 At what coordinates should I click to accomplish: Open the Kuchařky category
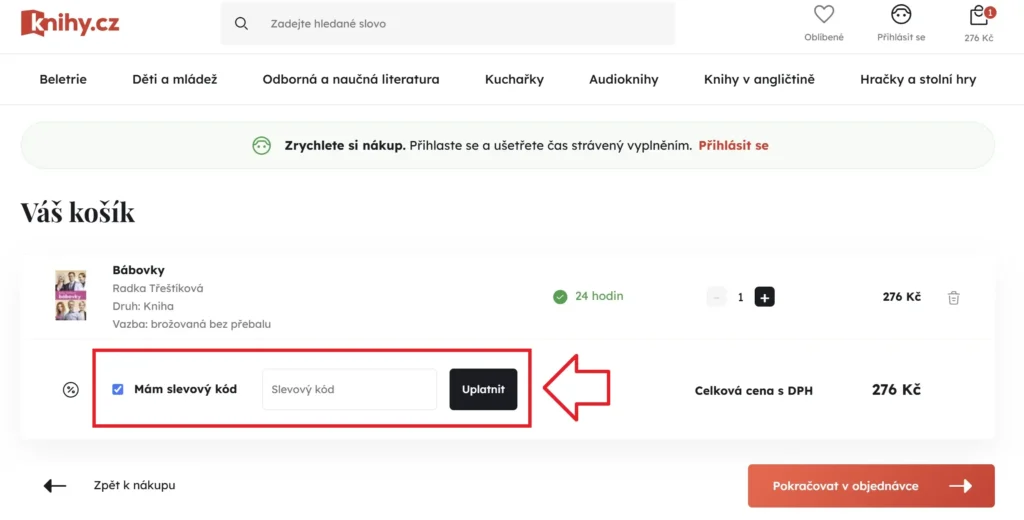coord(514,80)
